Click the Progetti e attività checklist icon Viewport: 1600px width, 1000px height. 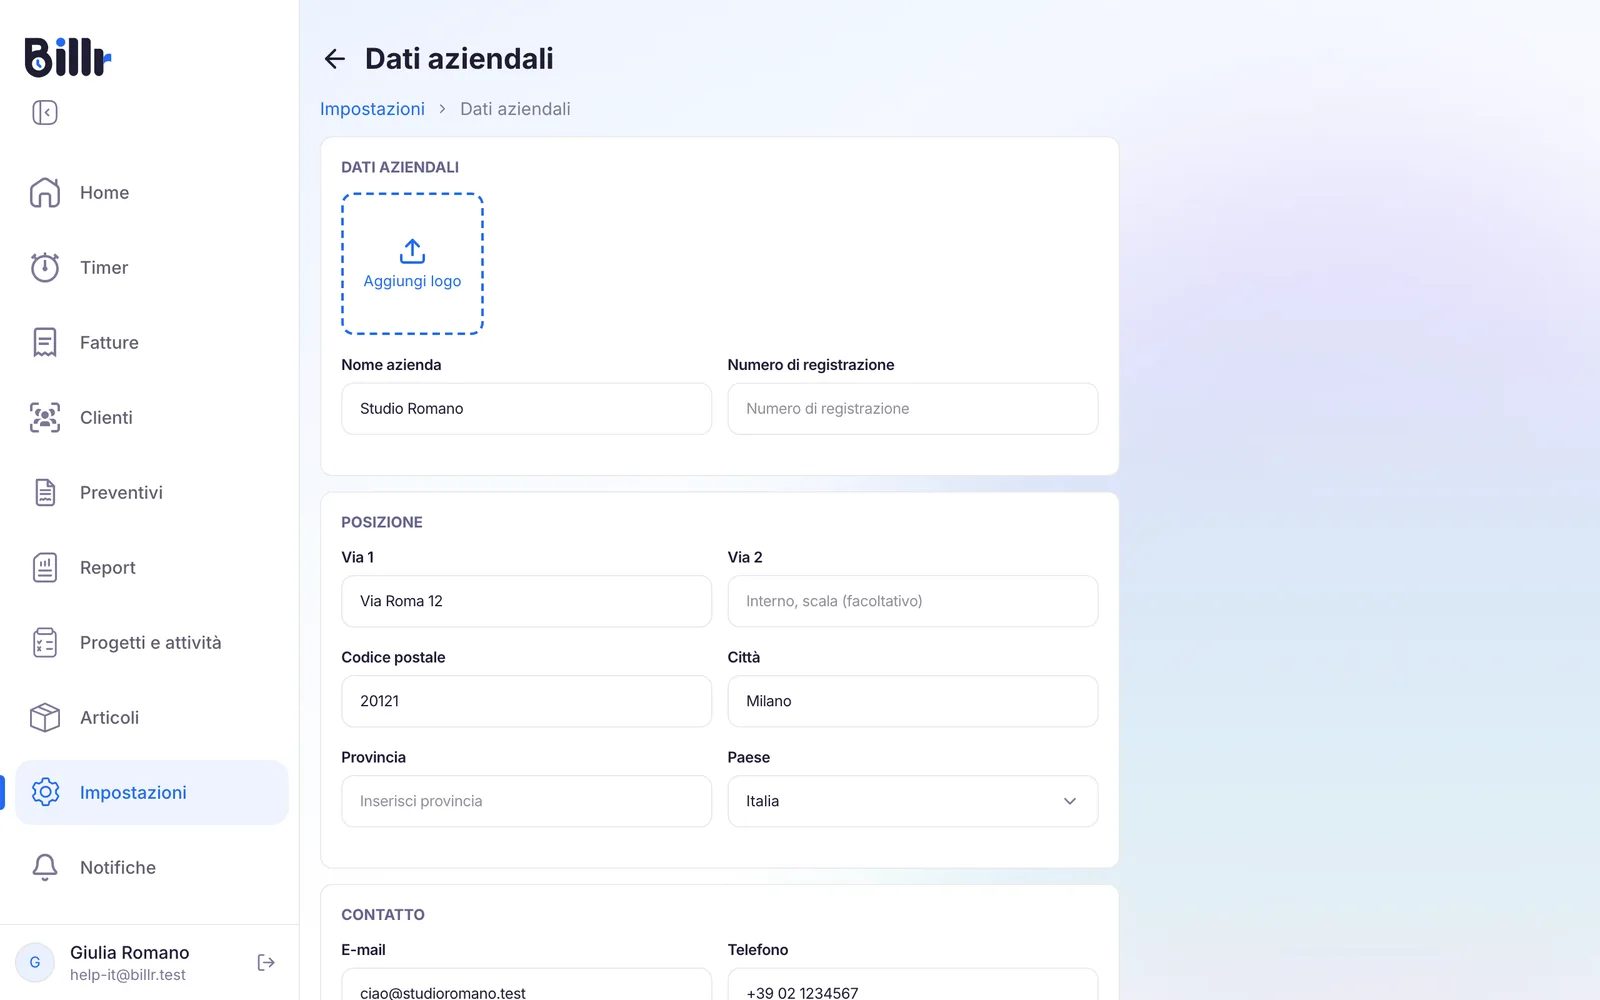45,642
